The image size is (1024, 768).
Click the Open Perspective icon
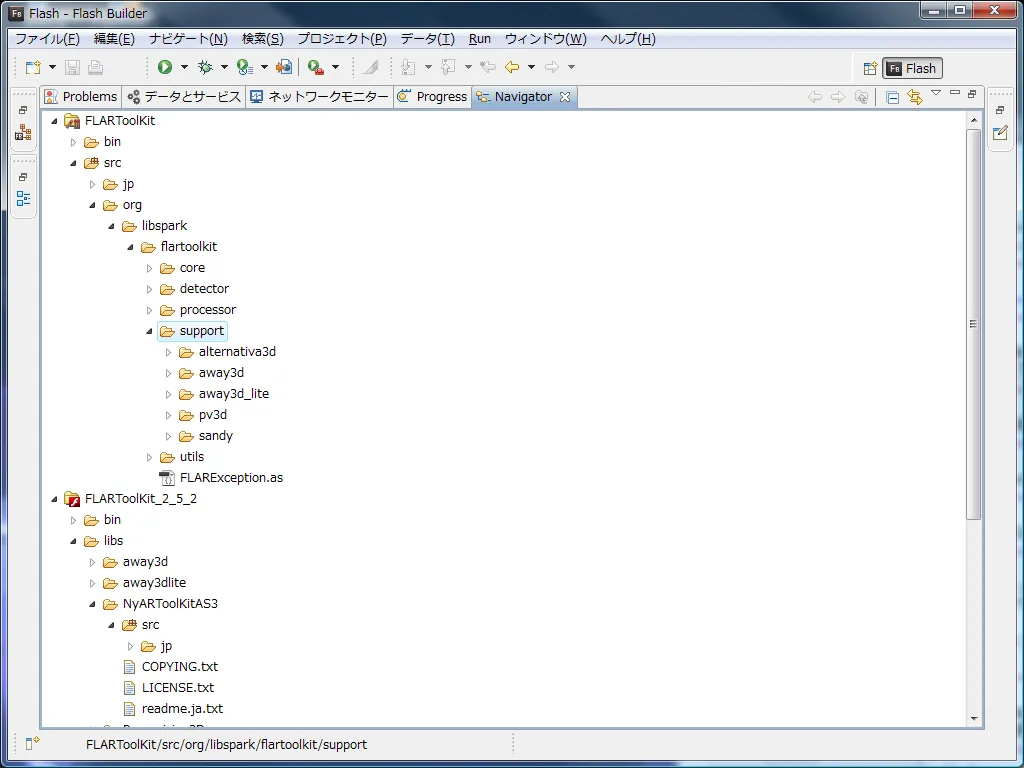tap(870, 69)
